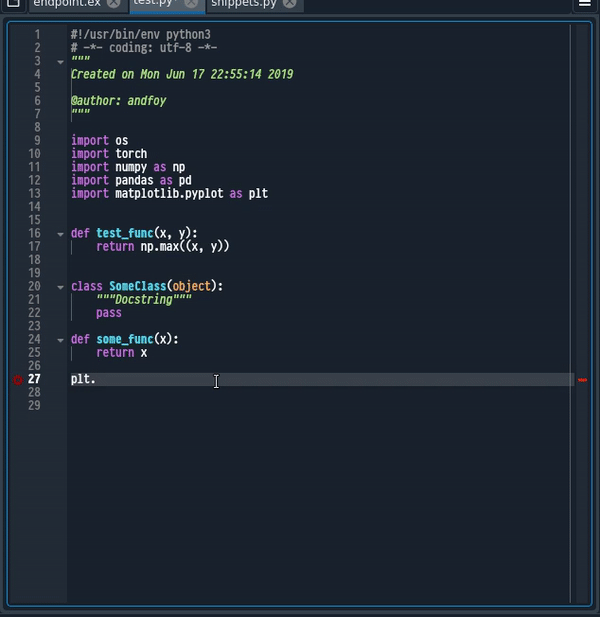Click the shebang line '#!/usr/bin/env python3'
This screenshot has width=600, height=617.
[x=140, y=35]
